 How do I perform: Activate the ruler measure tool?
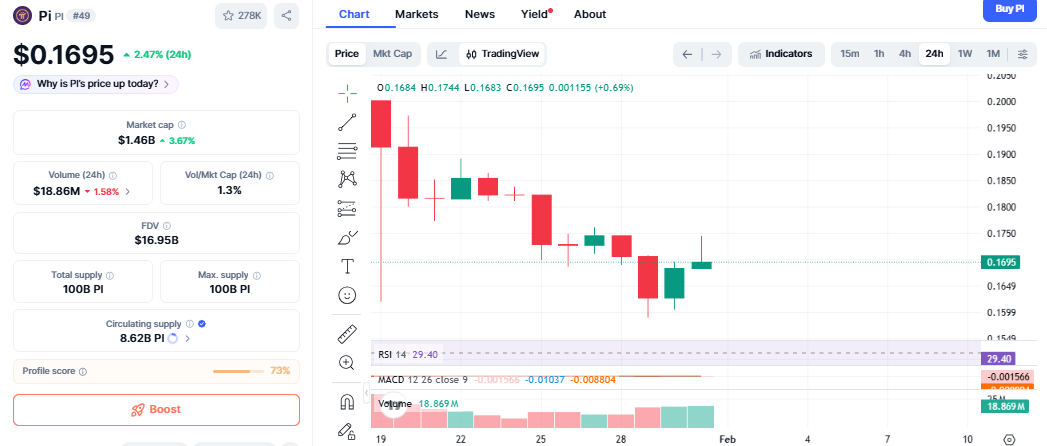[x=347, y=334]
